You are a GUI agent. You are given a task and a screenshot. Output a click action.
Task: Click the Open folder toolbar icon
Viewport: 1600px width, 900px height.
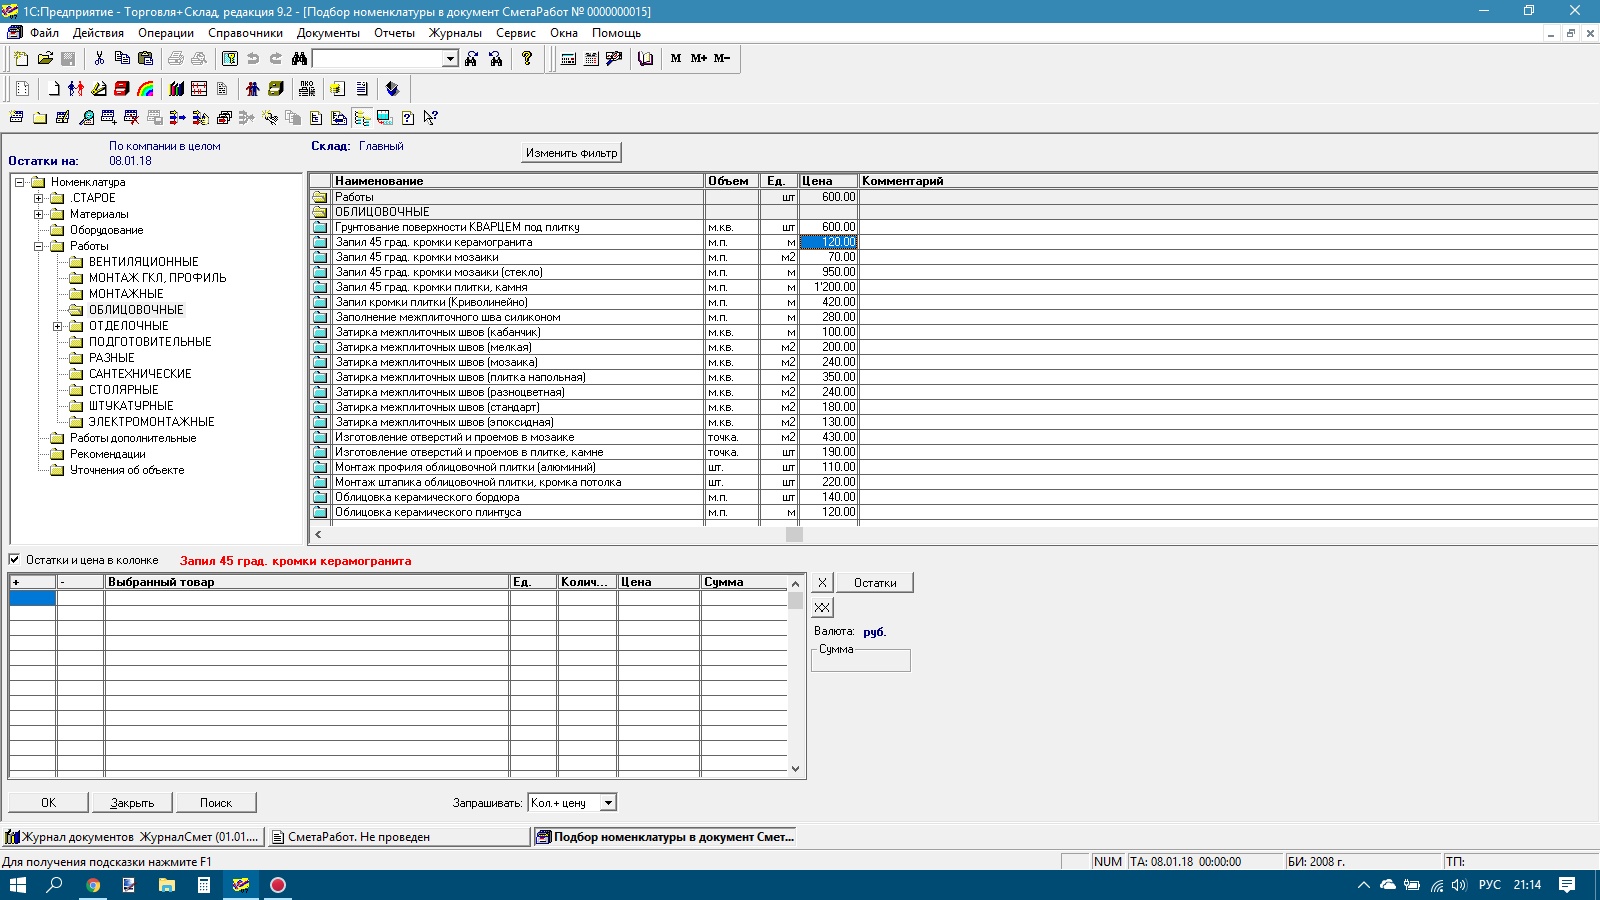pyautogui.click(x=45, y=59)
